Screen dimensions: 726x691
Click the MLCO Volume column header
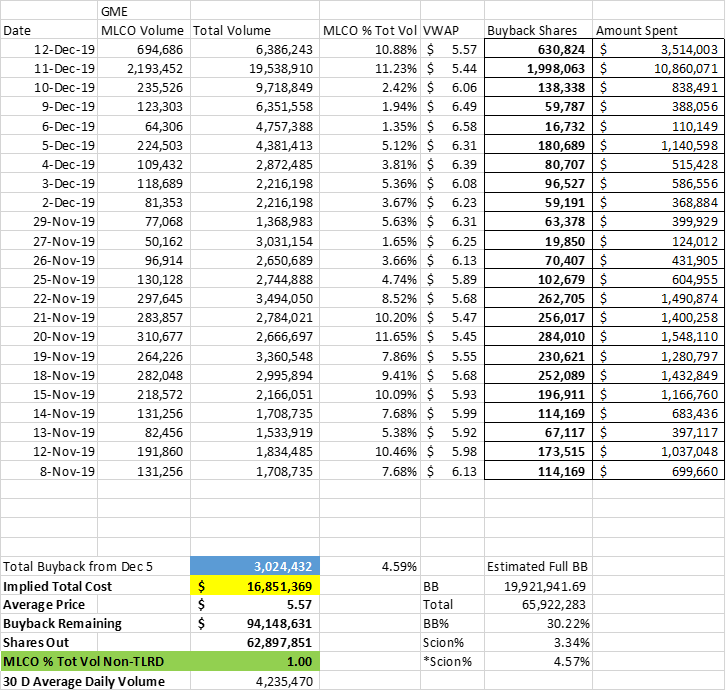pyautogui.click(x=142, y=30)
